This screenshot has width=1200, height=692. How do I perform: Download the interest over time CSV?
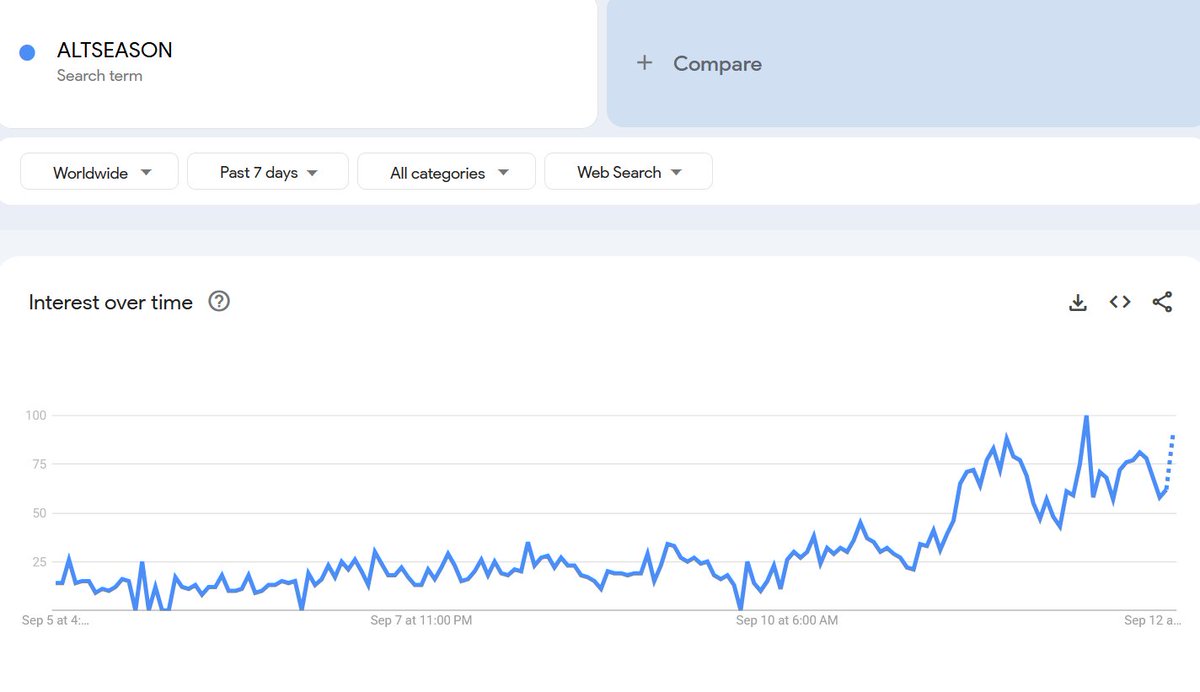pyautogui.click(x=1077, y=302)
